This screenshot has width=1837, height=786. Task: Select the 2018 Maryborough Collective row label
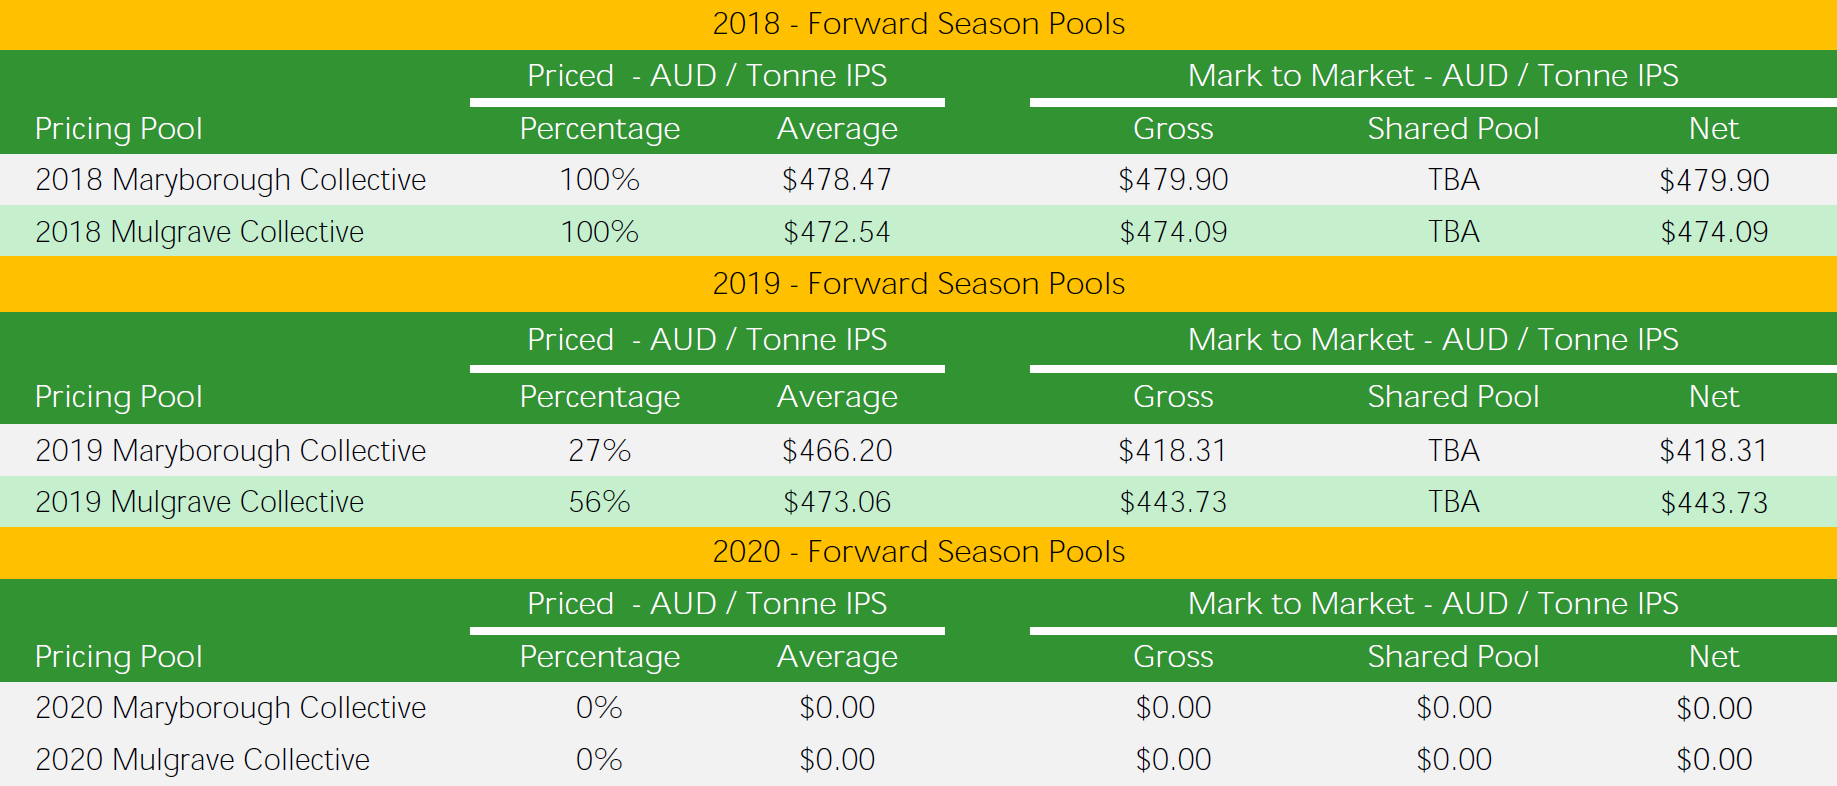230,180
